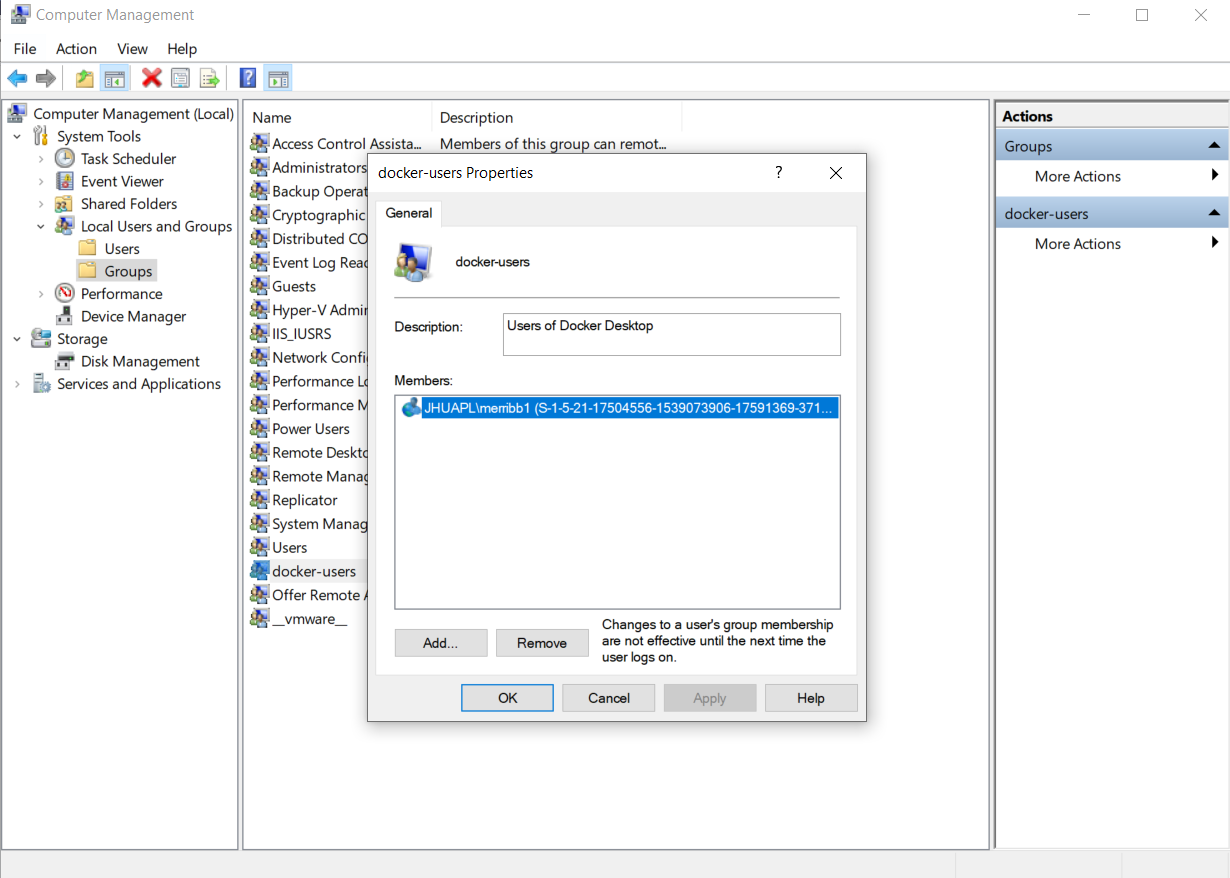Collapse the docker-users section in Actions pane
This screenshot has height=878, width=1230.
1214,213
